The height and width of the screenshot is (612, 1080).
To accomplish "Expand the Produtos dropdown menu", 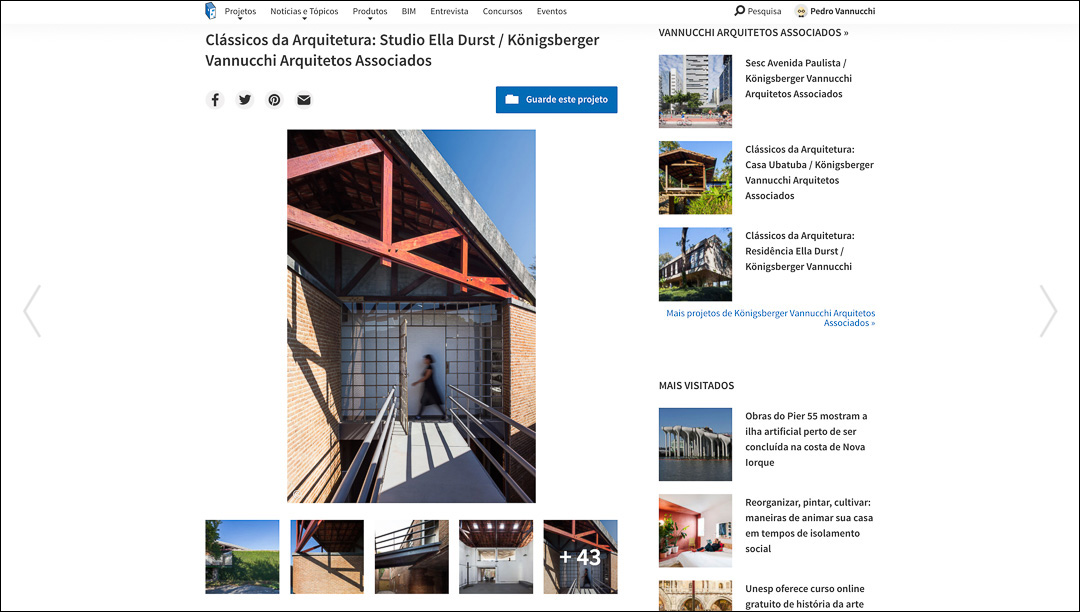I will [370, 12].
